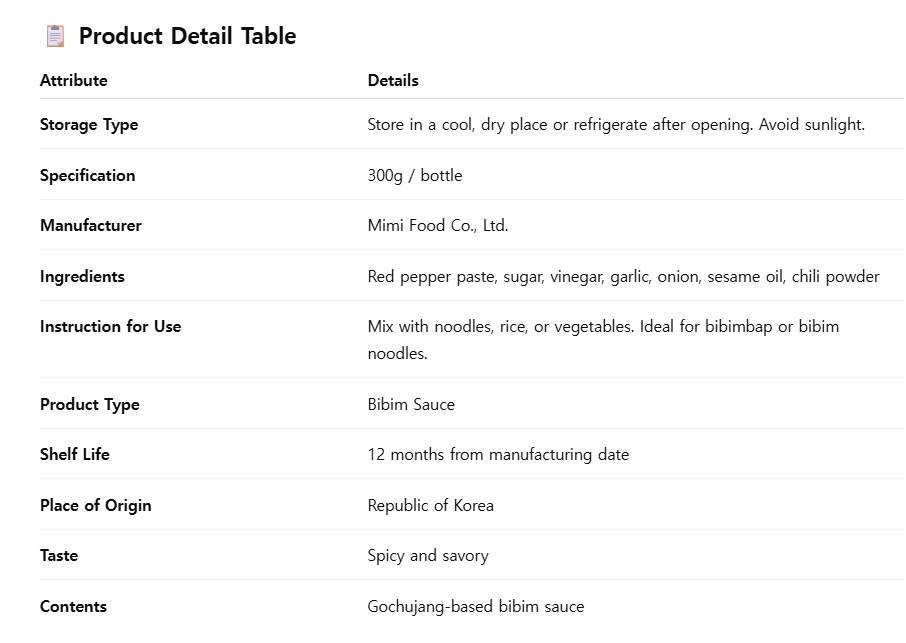Click the storage instructions text about sunlight
Image resolution: width=906 pixels, height=643 pixels.
tap(616, 125)
